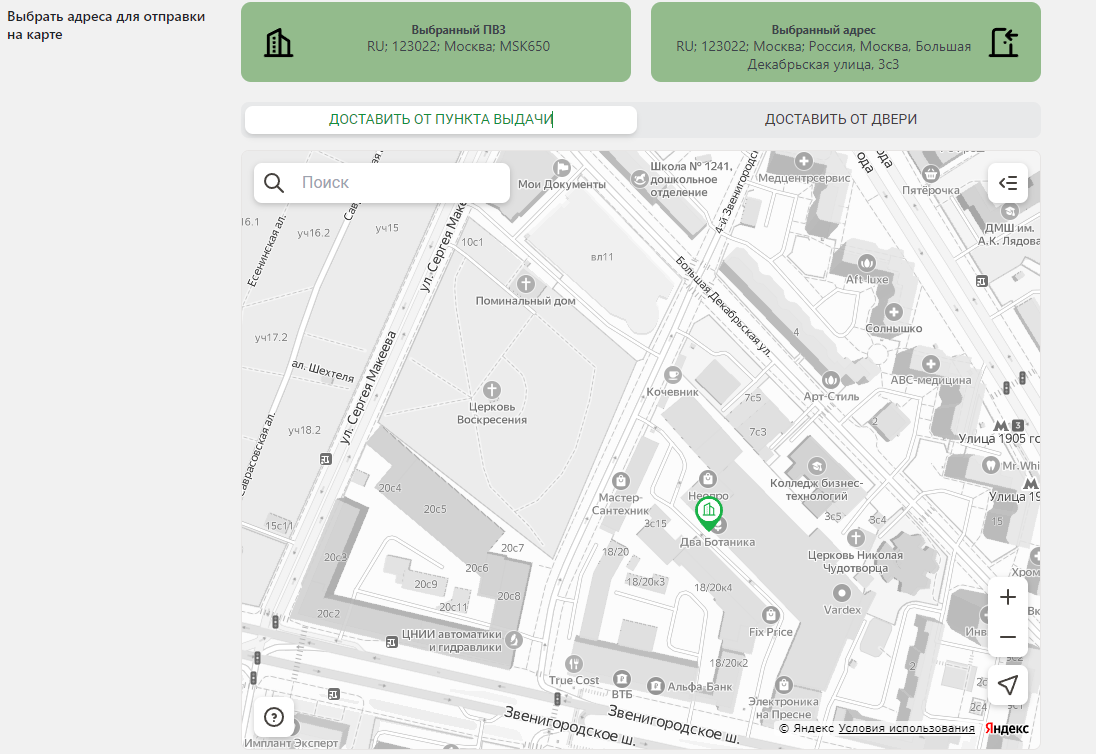Zoom out on the map
This screenshot has height=754, width=1096.
pyautogui.click(x=1007, y=637)
